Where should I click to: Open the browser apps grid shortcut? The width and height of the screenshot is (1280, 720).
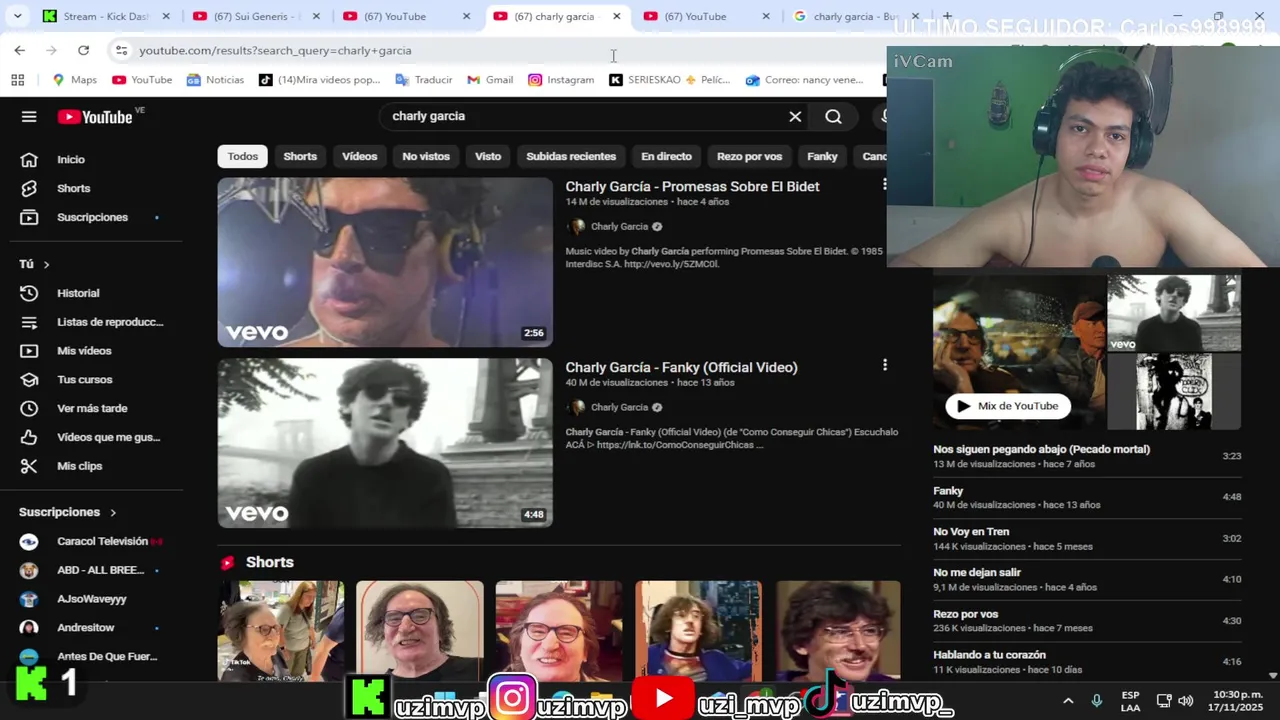point(17,80)
